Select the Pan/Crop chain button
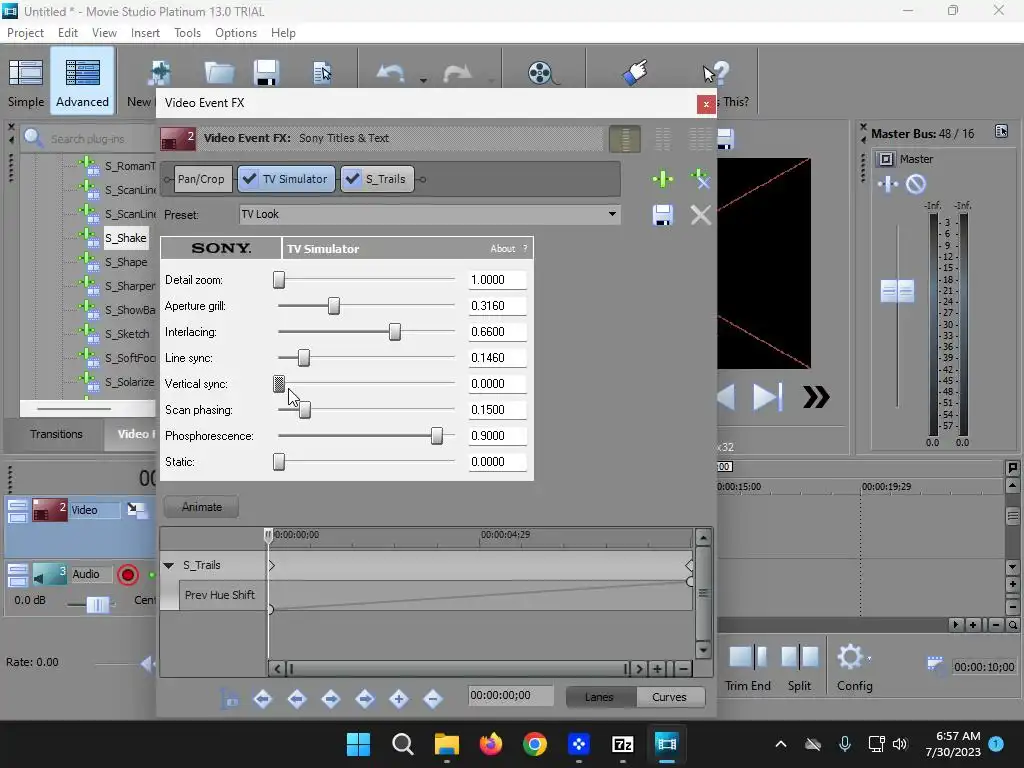 (x=202, y=179)
